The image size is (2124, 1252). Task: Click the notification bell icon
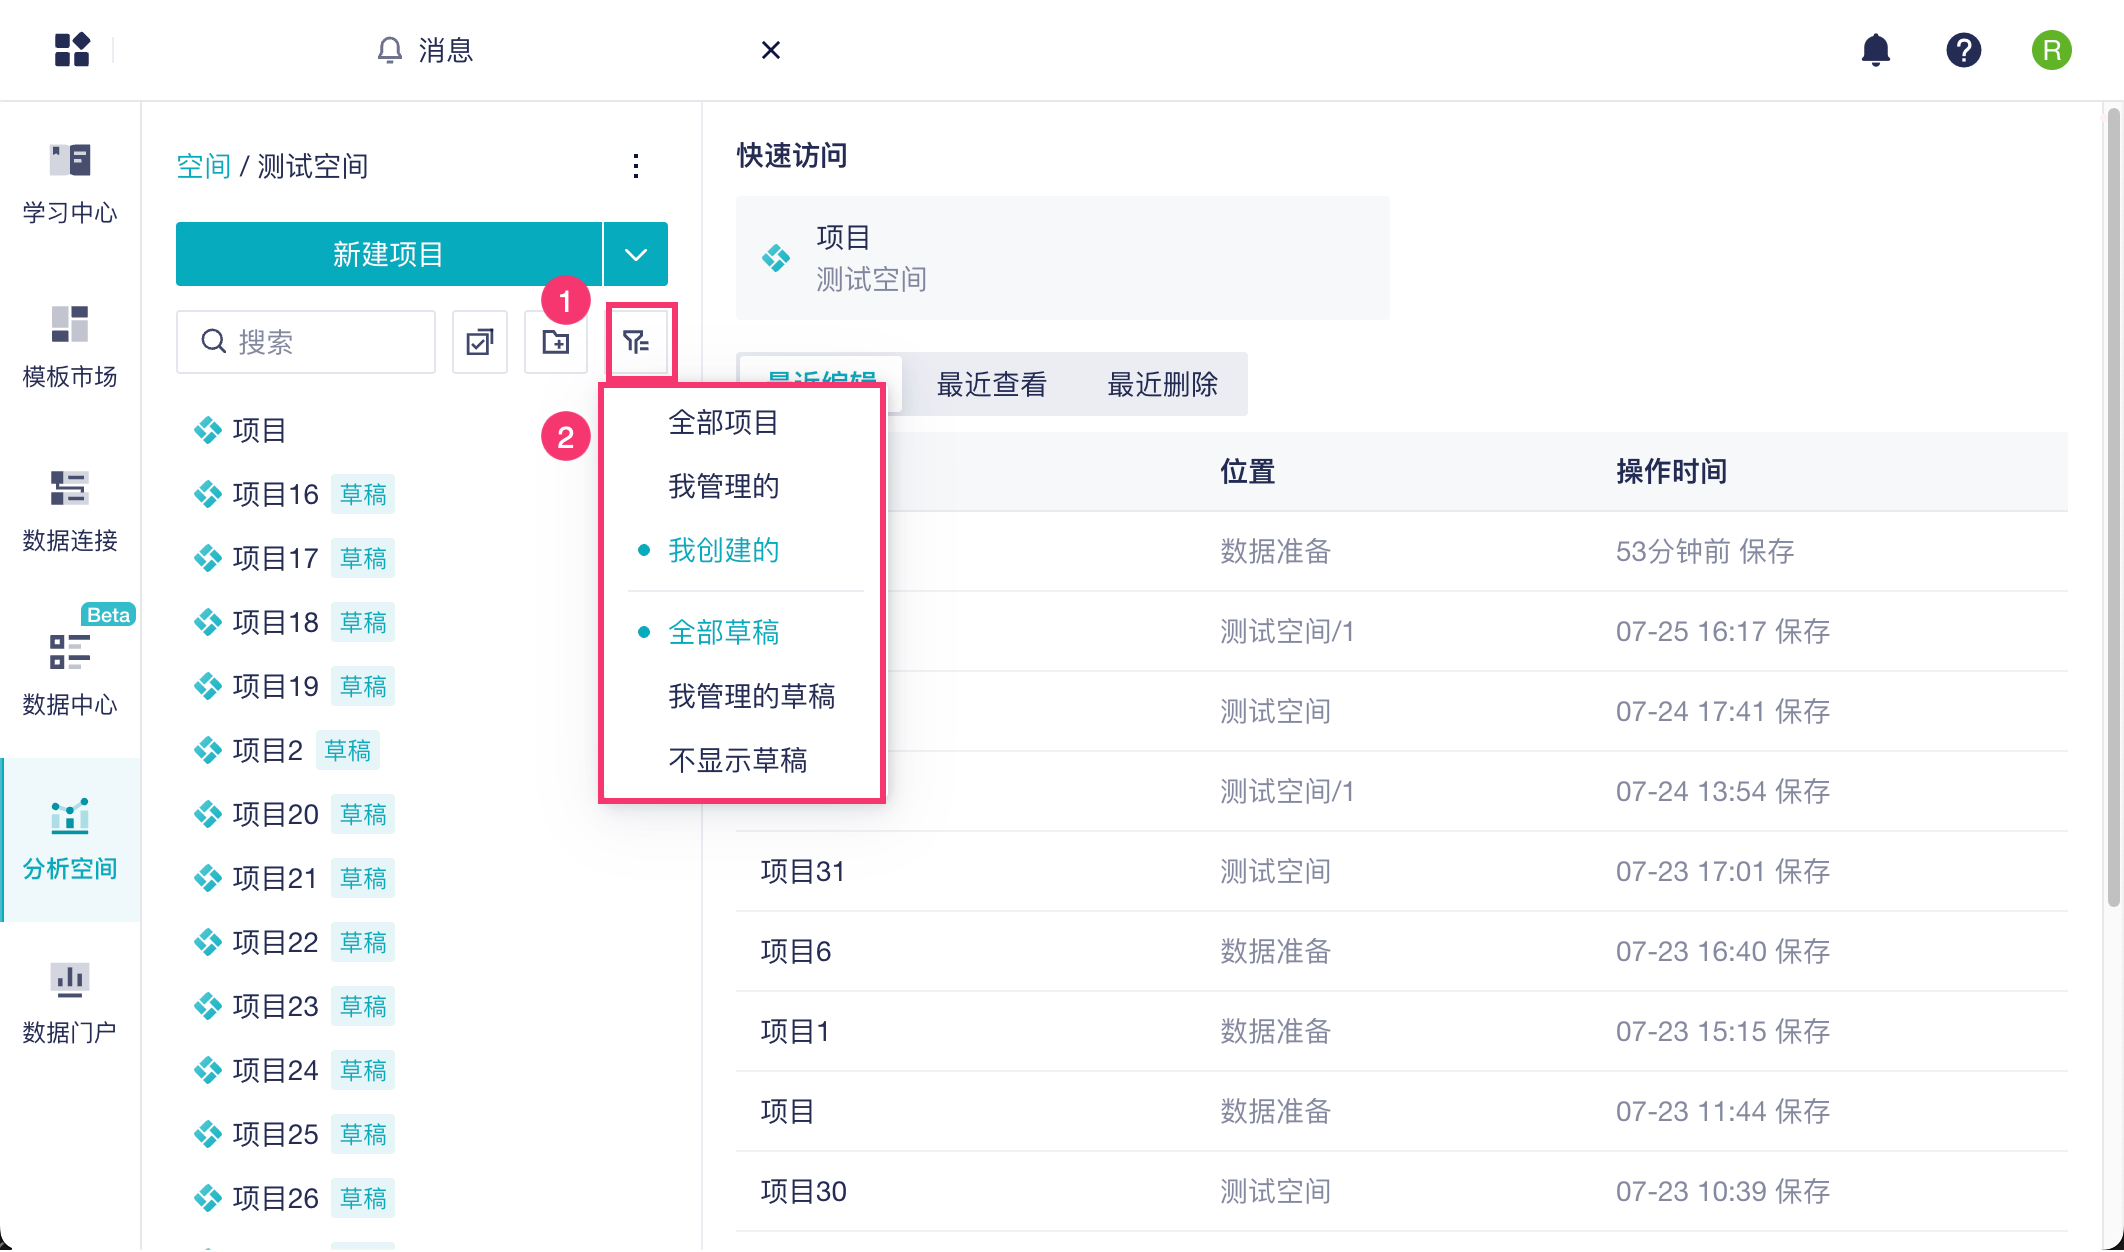1875,50
